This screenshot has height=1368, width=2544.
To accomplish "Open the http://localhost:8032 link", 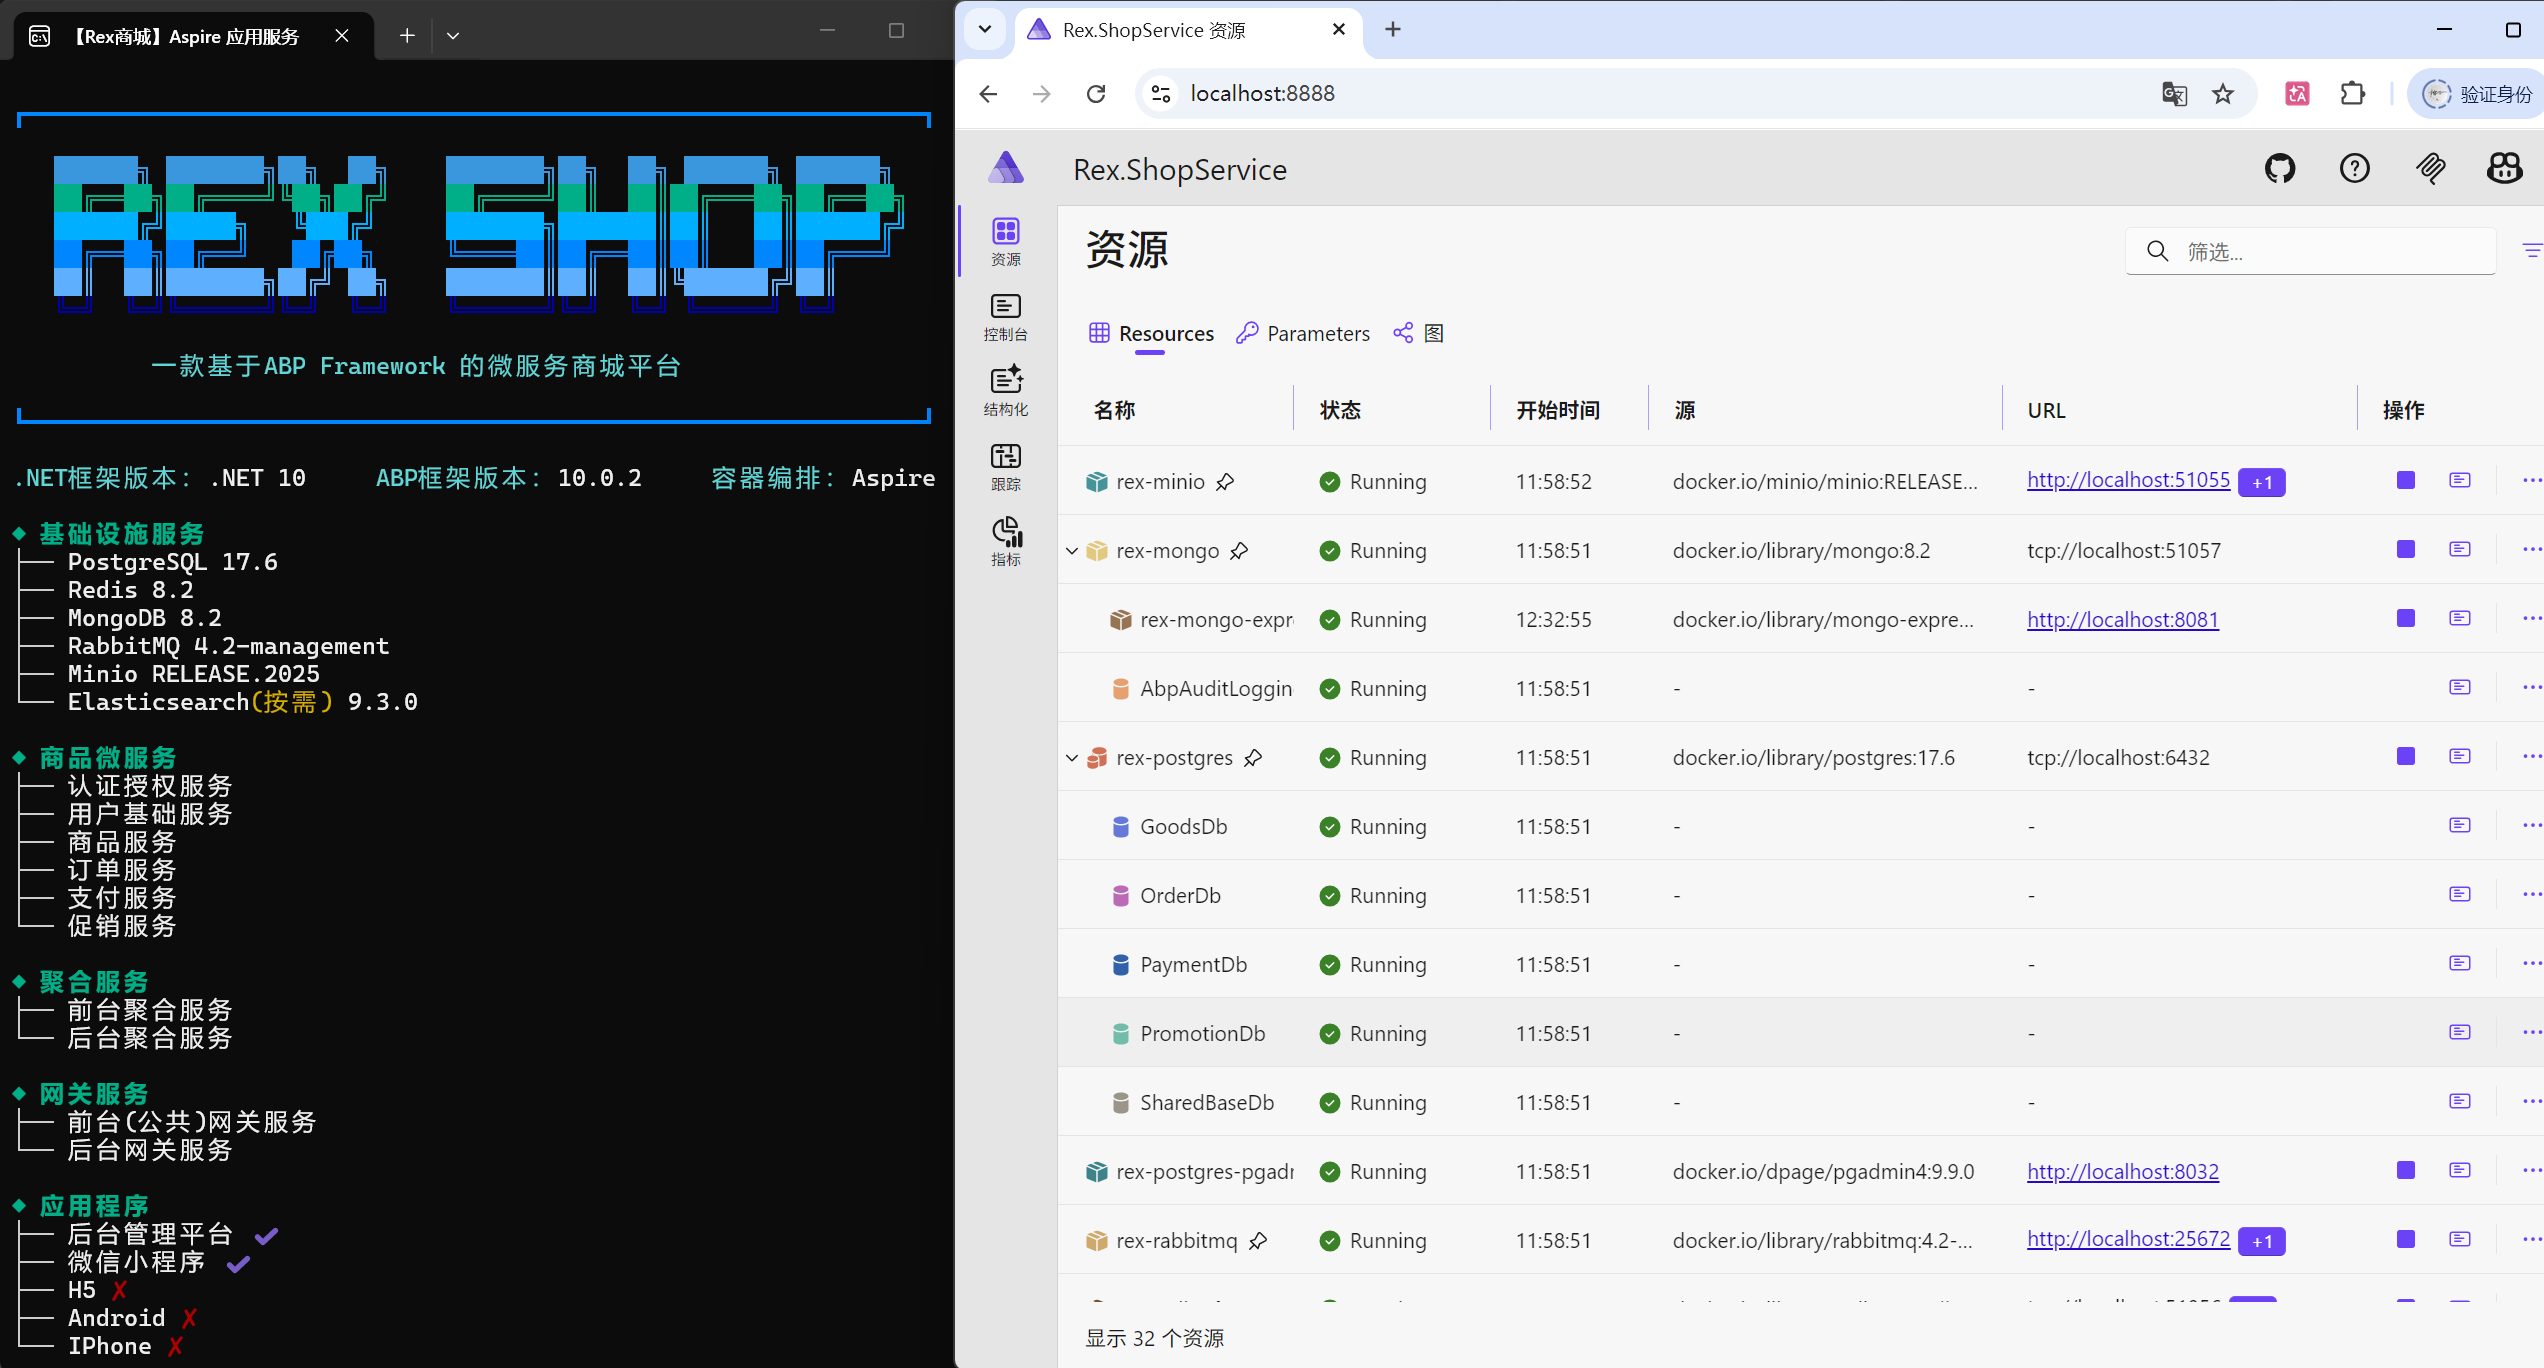I will (x=2122, y=1171).
